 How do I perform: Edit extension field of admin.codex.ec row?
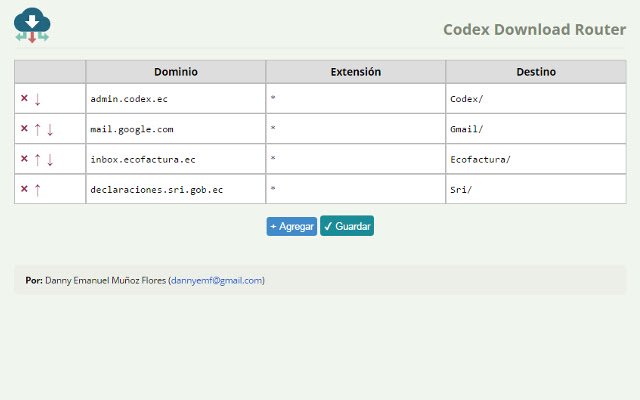356,99
